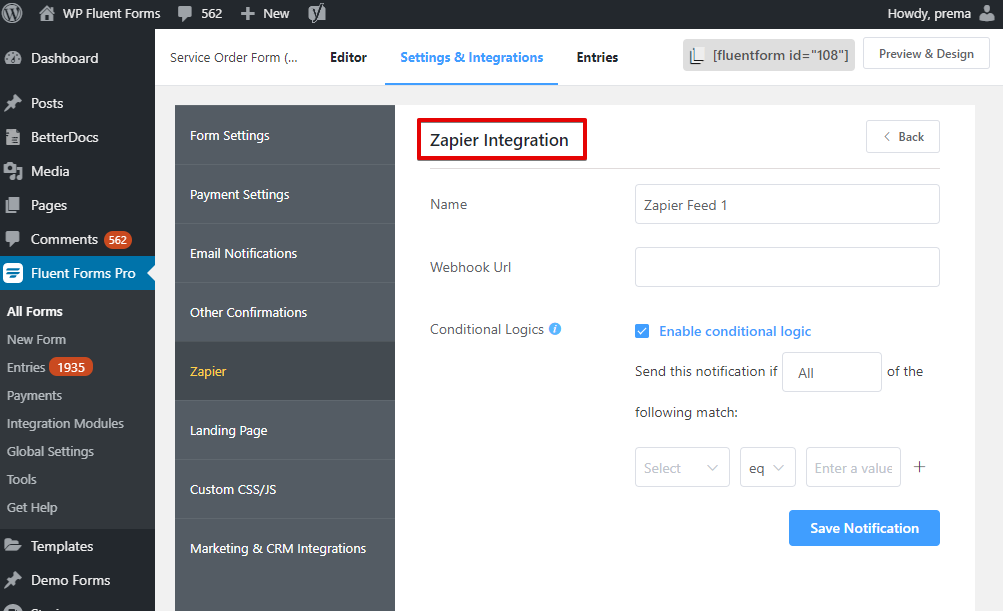Open the Yoast SEO icon in admin bar
Screen dimensions: 1003x611
click(x=317, y=13)
